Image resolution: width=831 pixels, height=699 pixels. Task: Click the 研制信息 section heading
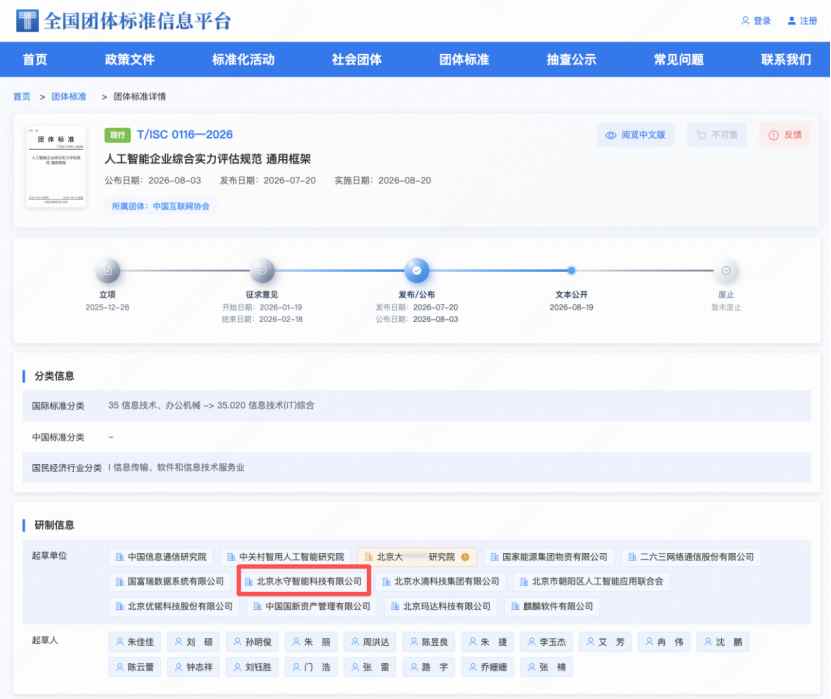[x=54, y=525]
